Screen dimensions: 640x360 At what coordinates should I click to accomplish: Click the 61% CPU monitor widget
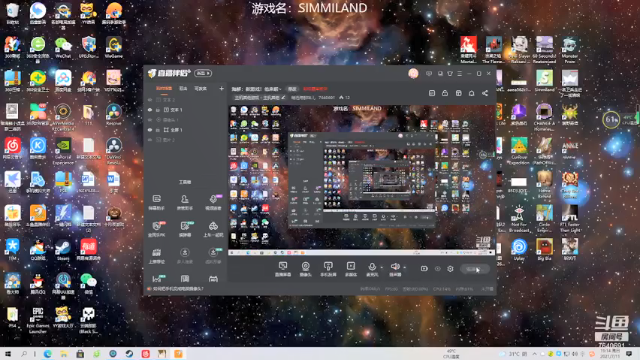click(611, 120)
